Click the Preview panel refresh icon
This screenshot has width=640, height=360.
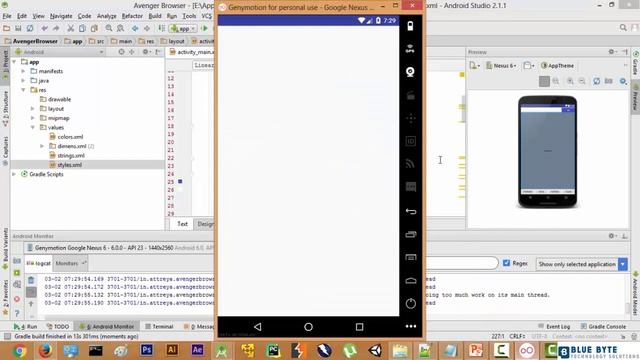[596, 81]
